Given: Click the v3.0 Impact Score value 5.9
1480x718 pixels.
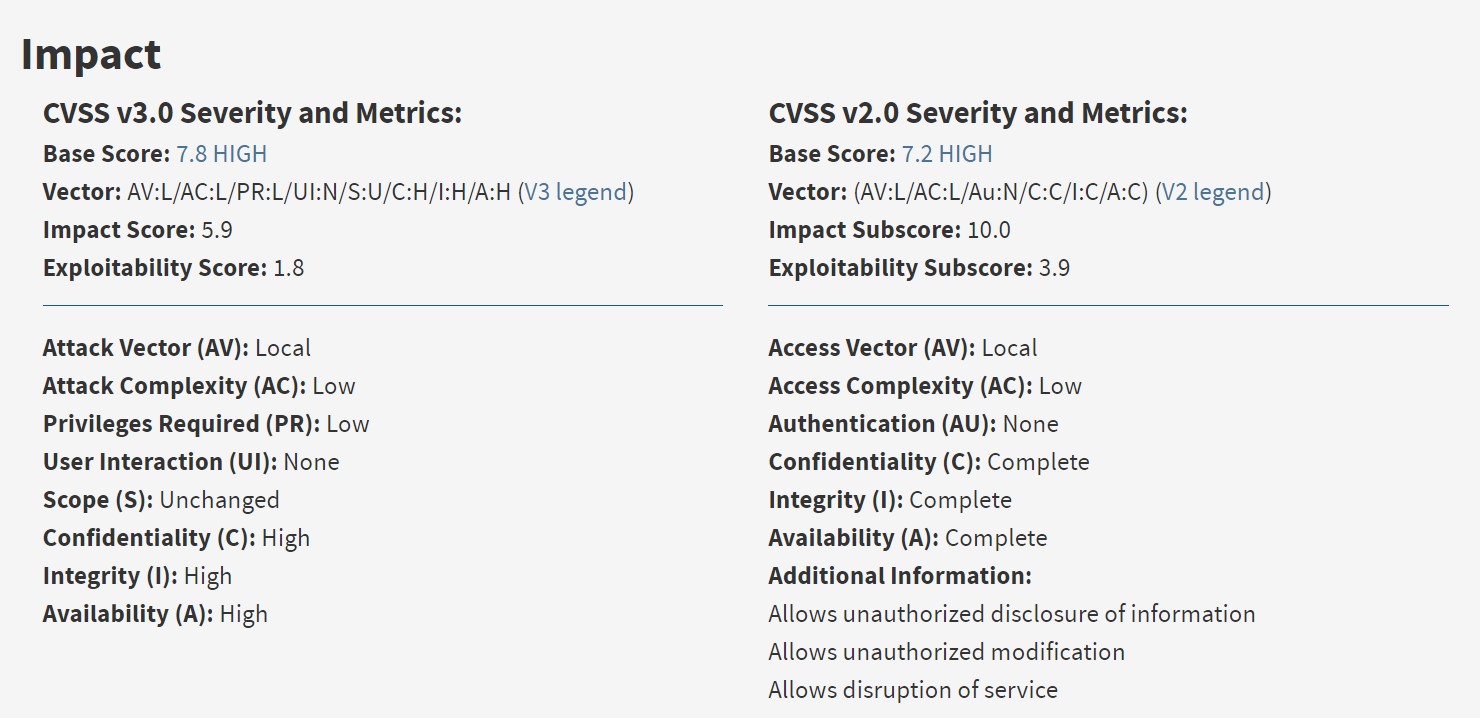Looking at the screenshot, I should 217,230.
